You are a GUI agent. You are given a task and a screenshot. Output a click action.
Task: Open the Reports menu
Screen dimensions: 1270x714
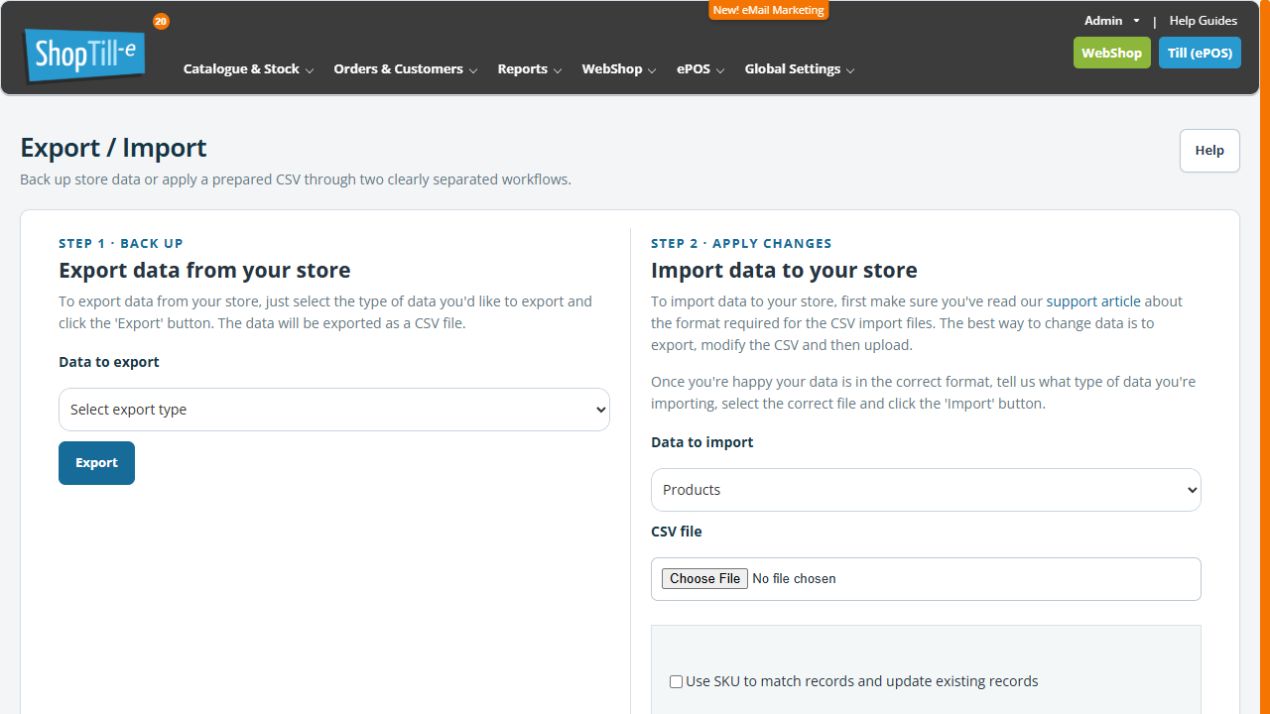[529, 69]
